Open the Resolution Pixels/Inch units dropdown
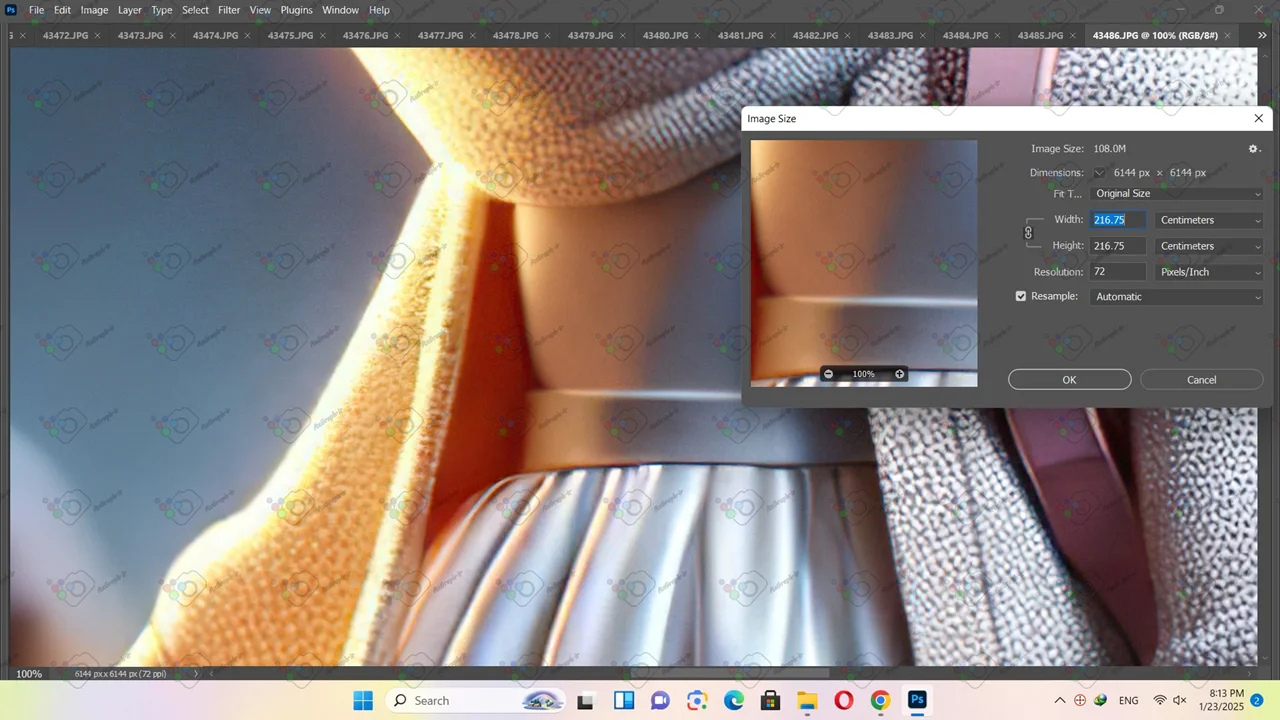 (1209, 272)
